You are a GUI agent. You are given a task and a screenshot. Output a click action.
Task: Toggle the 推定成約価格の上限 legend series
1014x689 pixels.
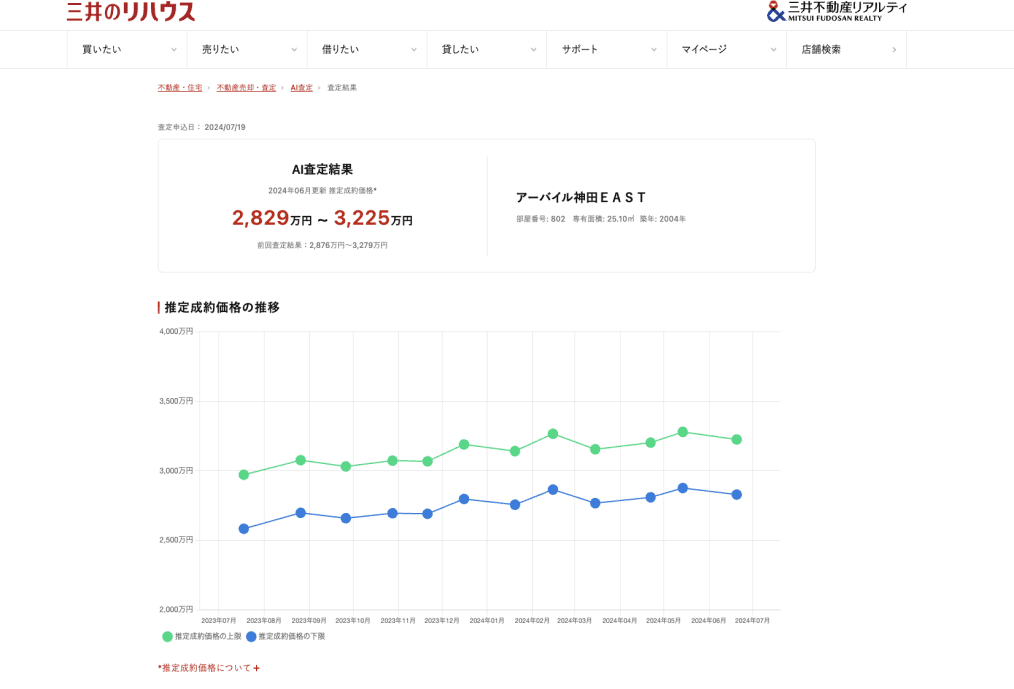[x=202, y=637]
